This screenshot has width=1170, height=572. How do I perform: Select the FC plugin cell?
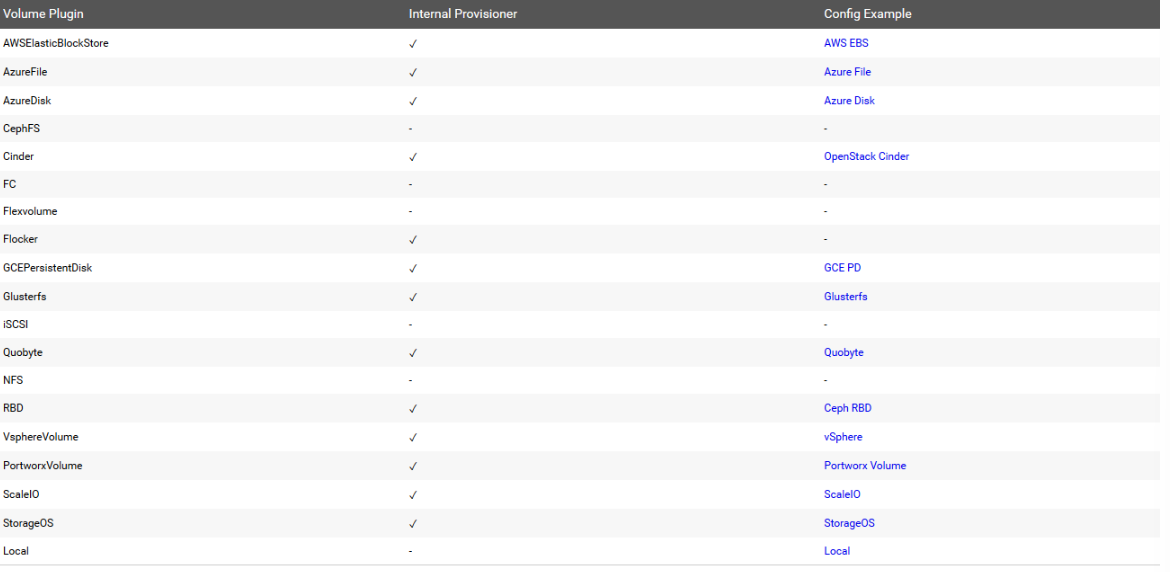[x=10, y=183]
